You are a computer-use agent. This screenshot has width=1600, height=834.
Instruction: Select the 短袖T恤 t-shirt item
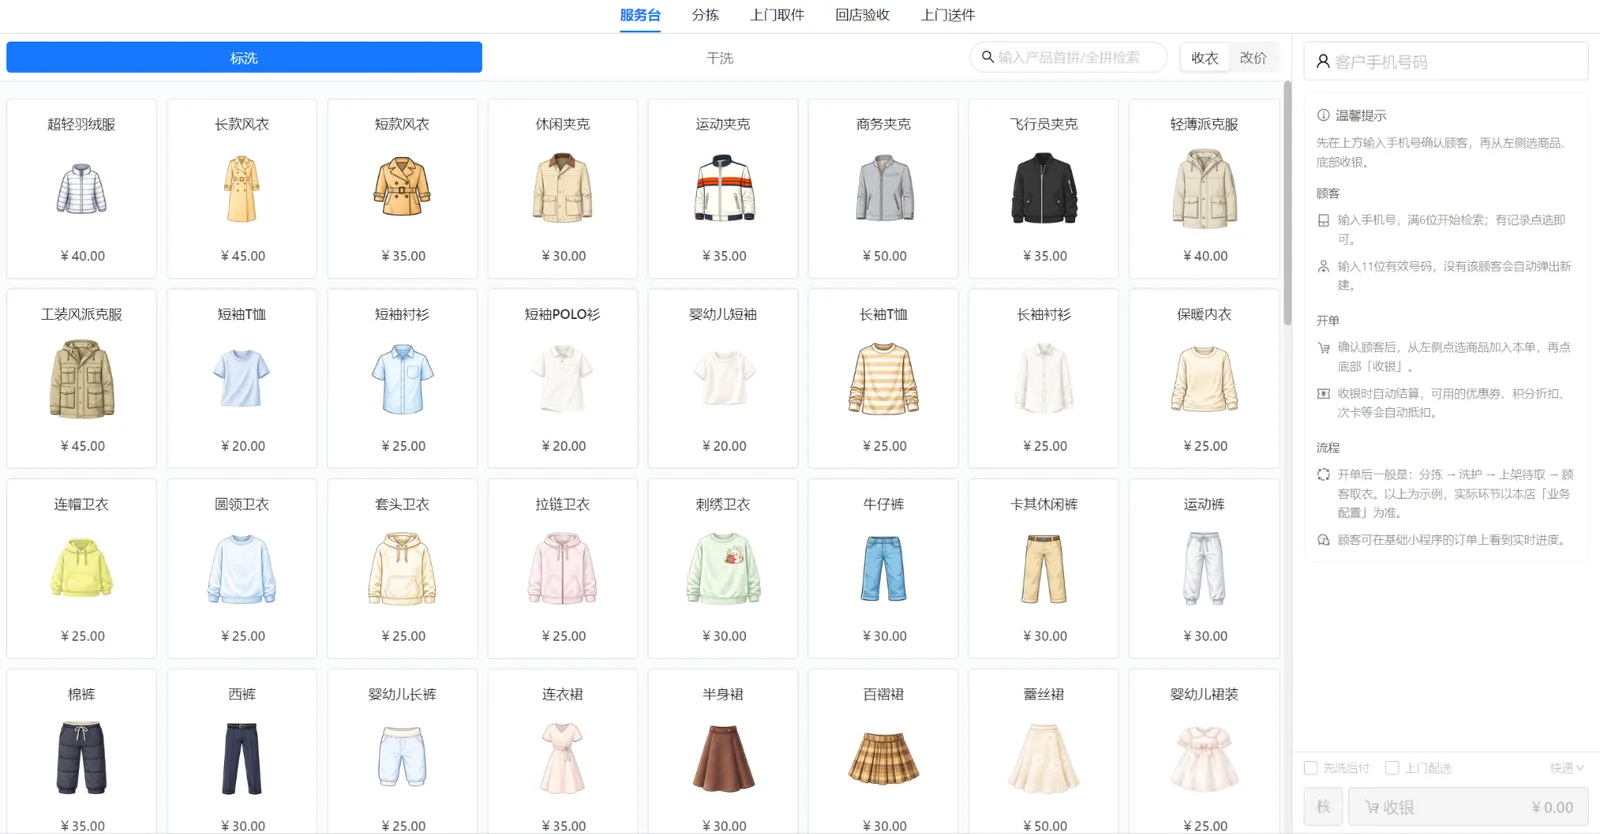242,378
